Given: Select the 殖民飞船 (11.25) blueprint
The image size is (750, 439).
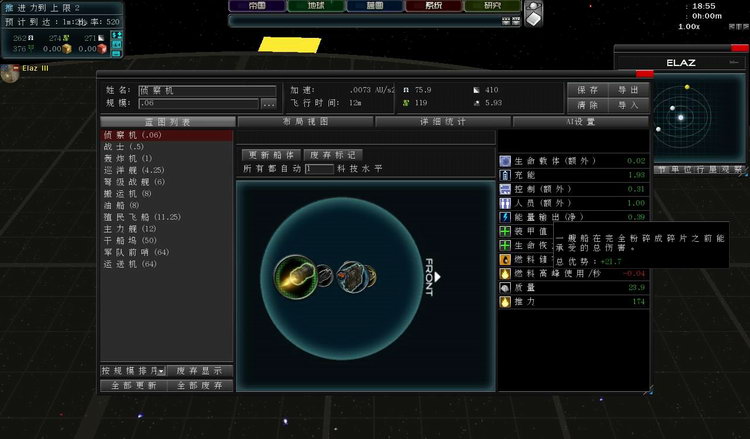Looking at the screenshot, I should tap(166, 217).
